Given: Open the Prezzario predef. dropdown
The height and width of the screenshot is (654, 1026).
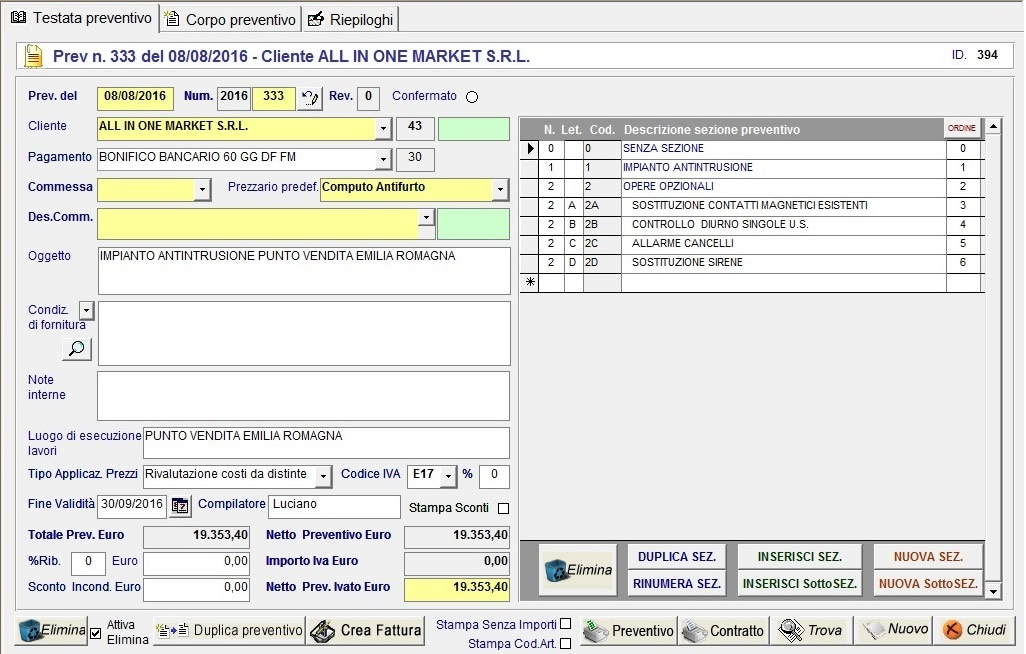Looking at the screenshot, I should (x=500, y=189).
